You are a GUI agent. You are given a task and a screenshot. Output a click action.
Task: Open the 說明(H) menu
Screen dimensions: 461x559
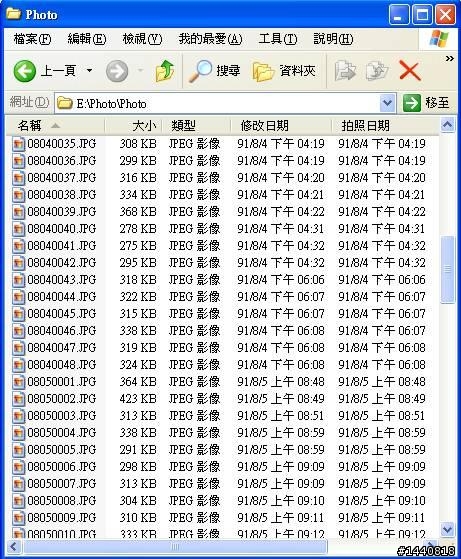(333, 39)
